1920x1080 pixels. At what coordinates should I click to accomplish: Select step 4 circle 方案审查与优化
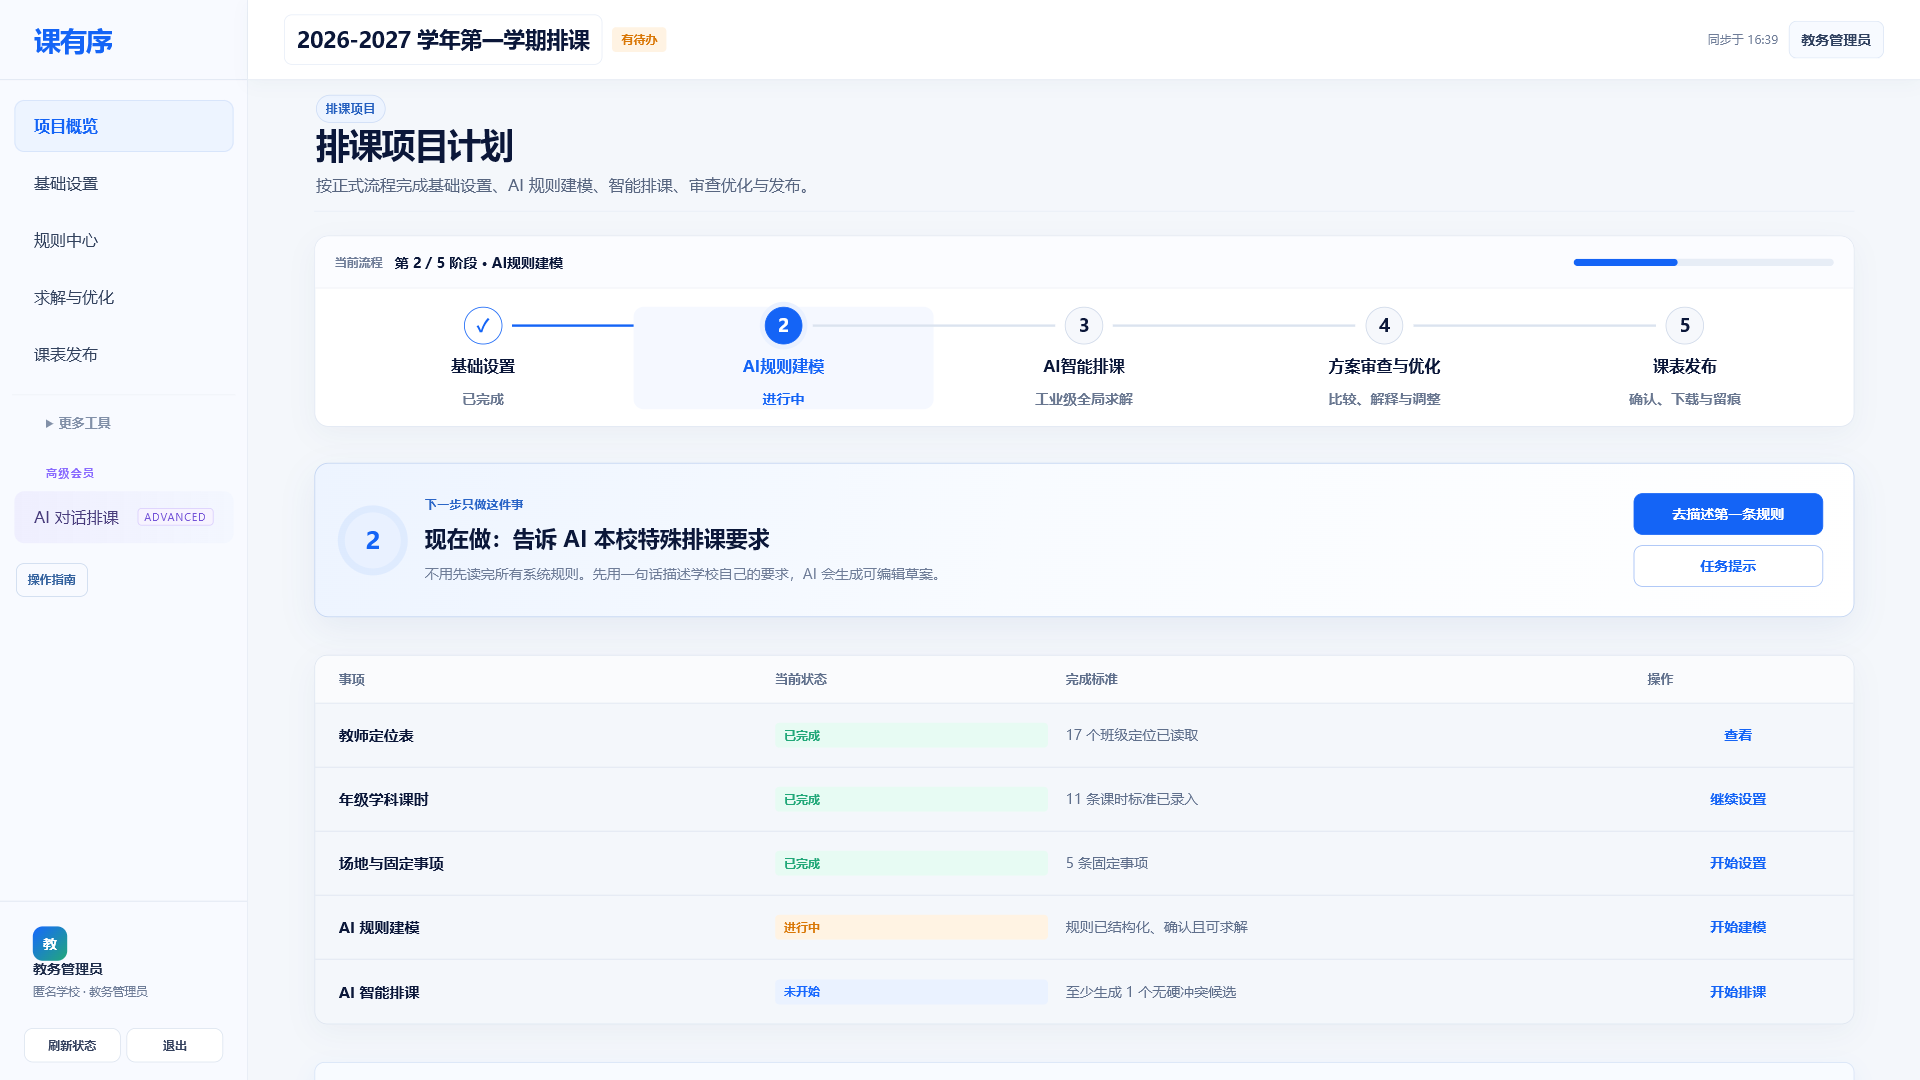[x=1384, y=326]
